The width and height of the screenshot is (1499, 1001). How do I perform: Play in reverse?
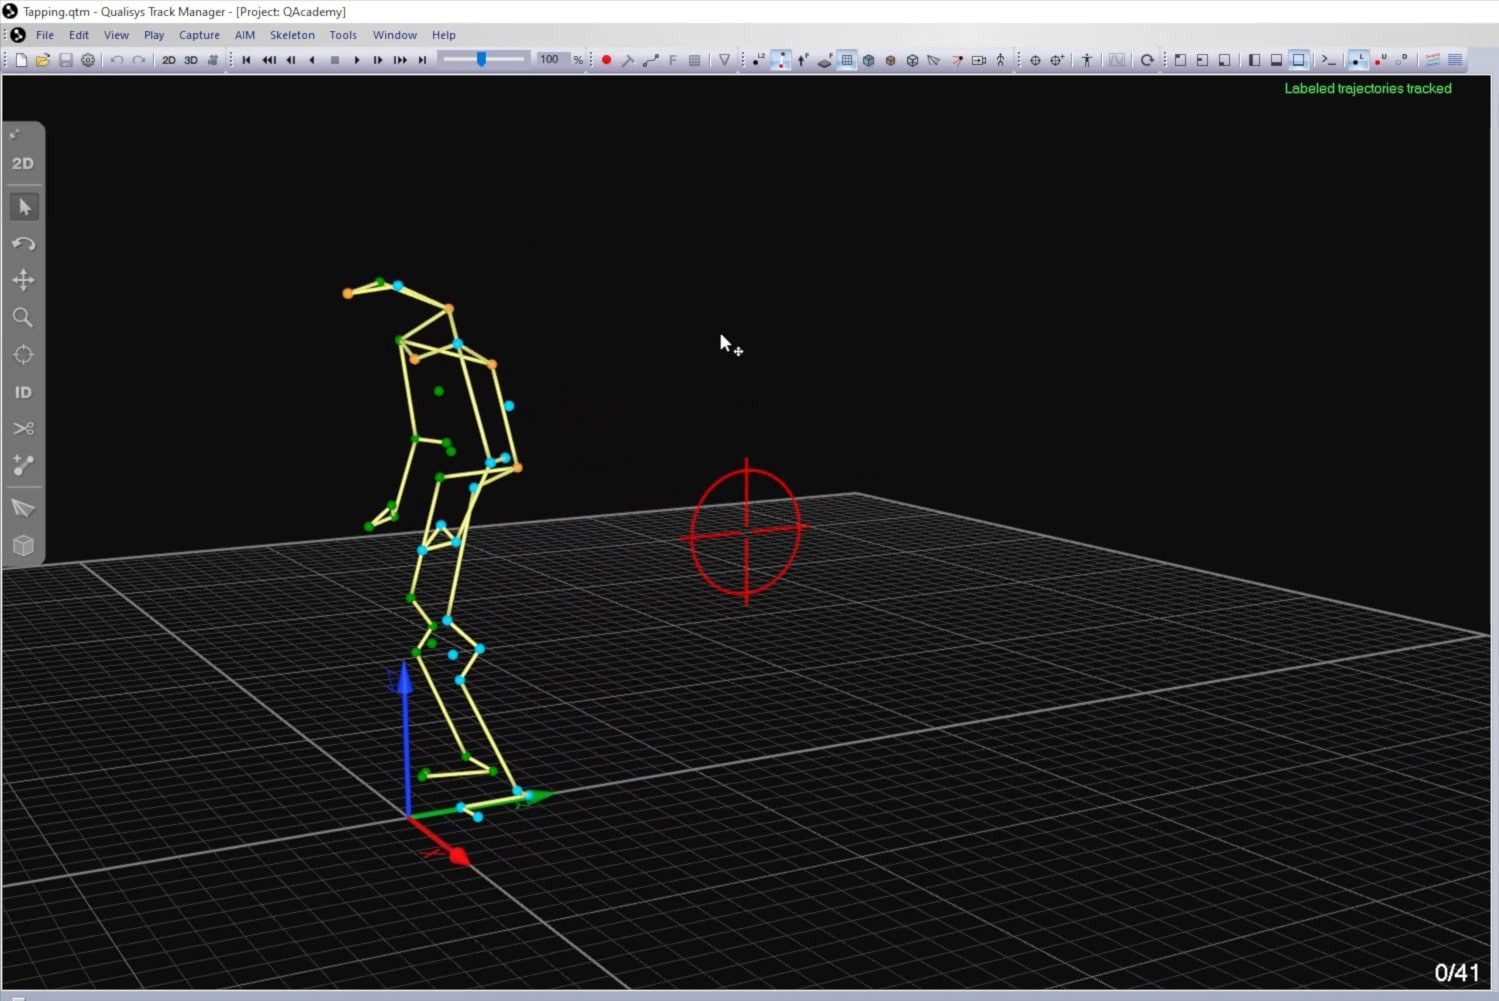click(x=313, y=60)
